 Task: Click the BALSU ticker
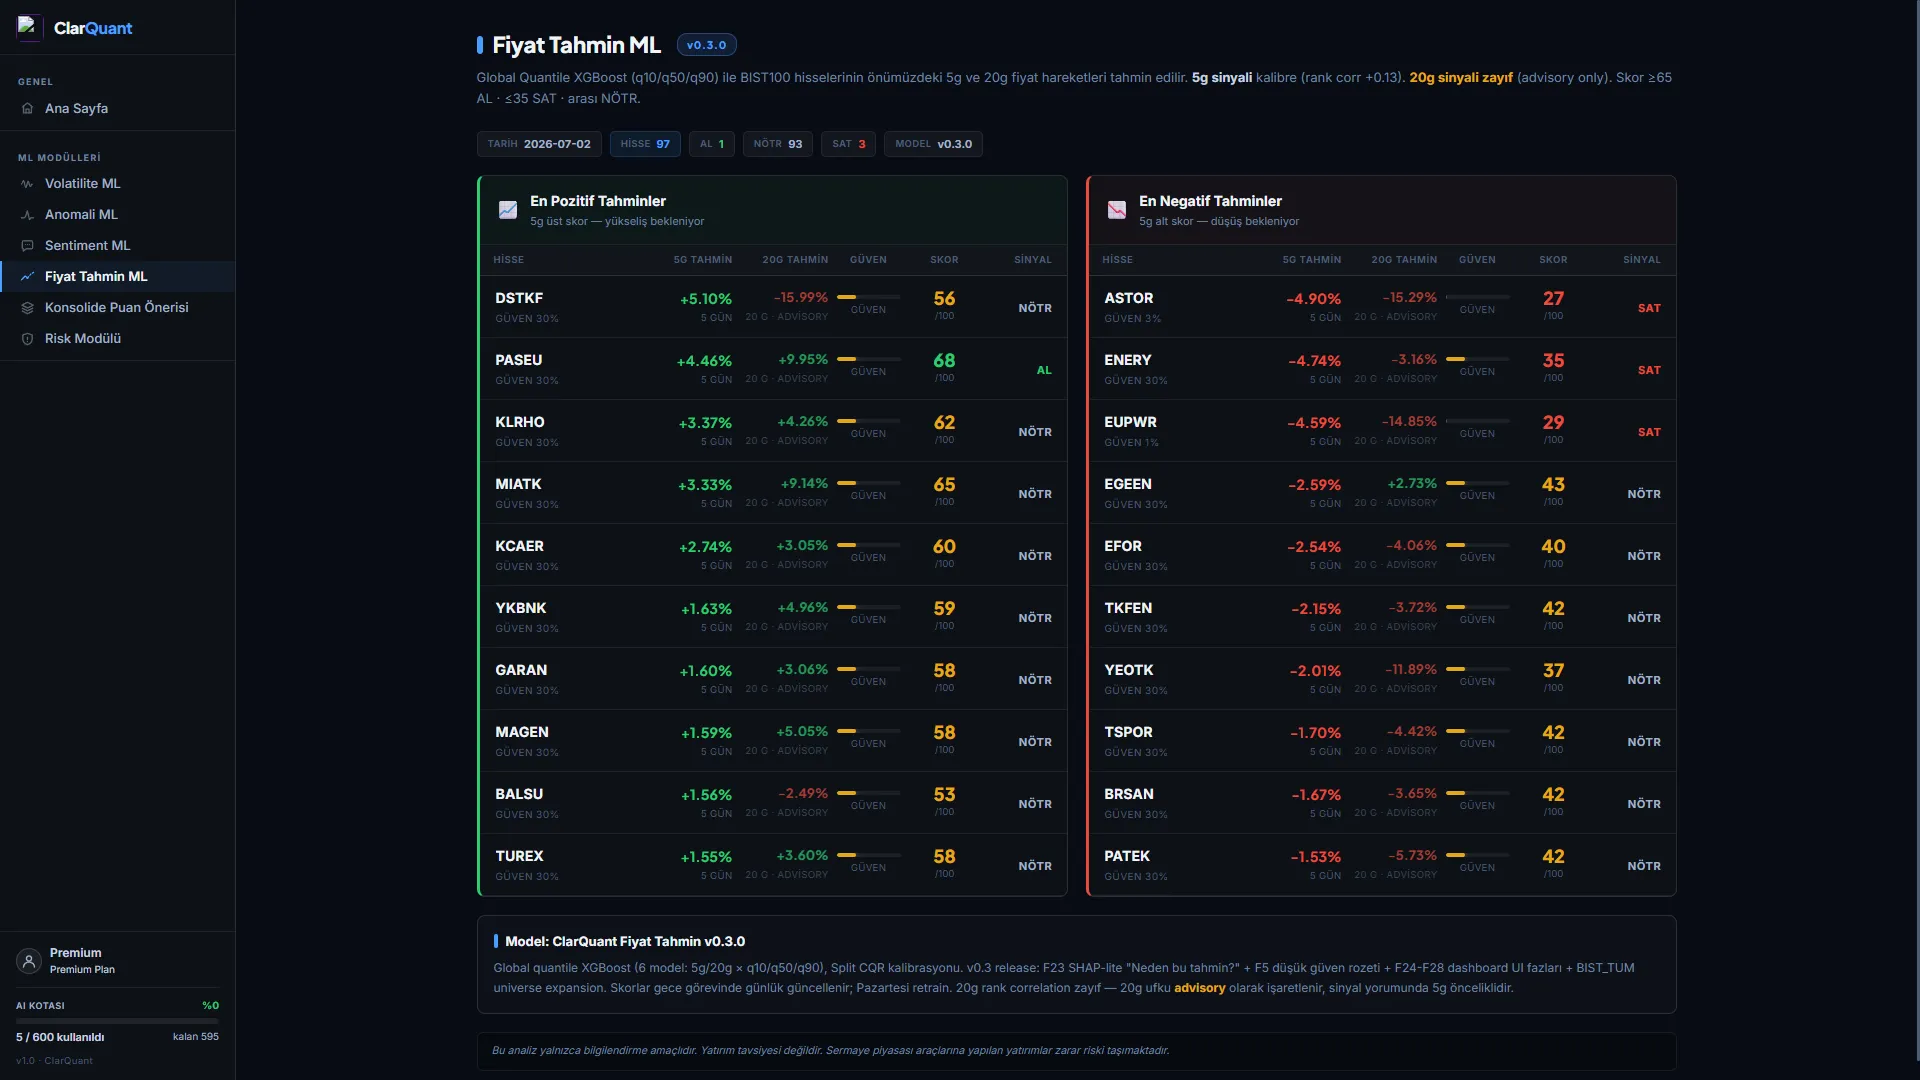tap(519, 794)
